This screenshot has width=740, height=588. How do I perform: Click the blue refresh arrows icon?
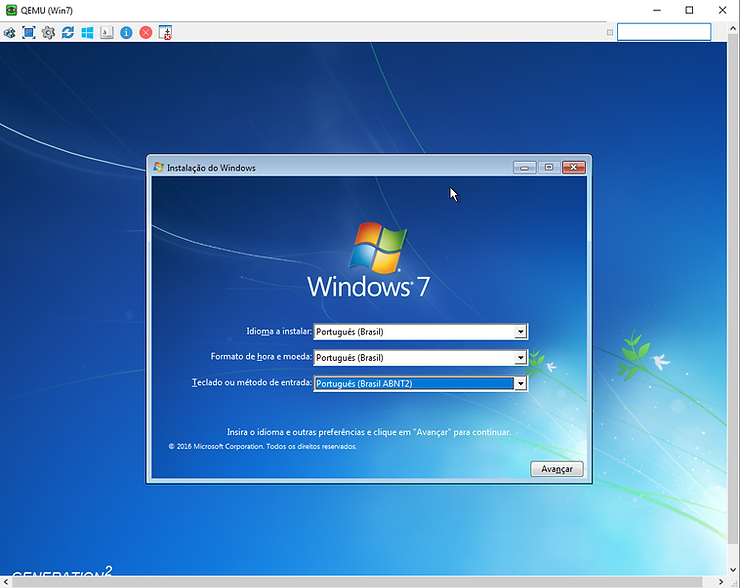67,33
